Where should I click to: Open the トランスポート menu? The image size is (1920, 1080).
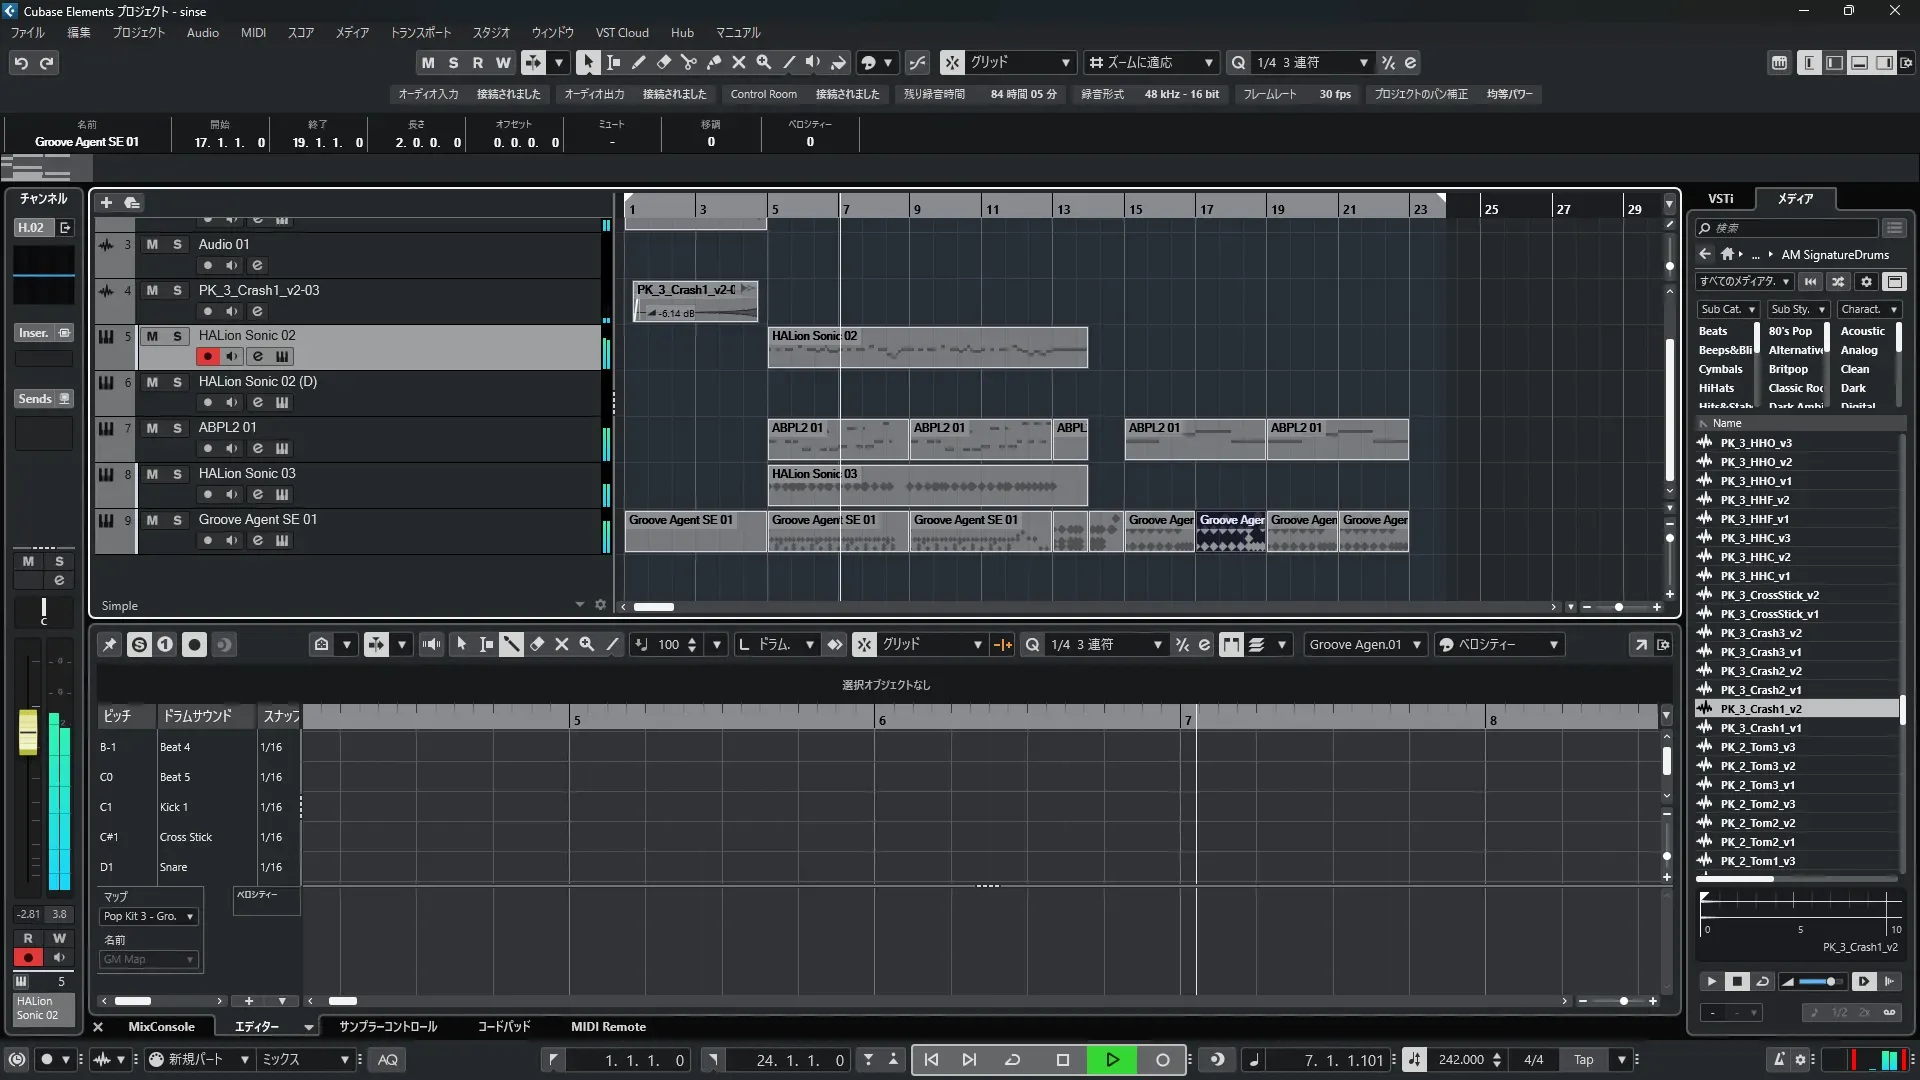pyautogui.click(x=420, y=32)
